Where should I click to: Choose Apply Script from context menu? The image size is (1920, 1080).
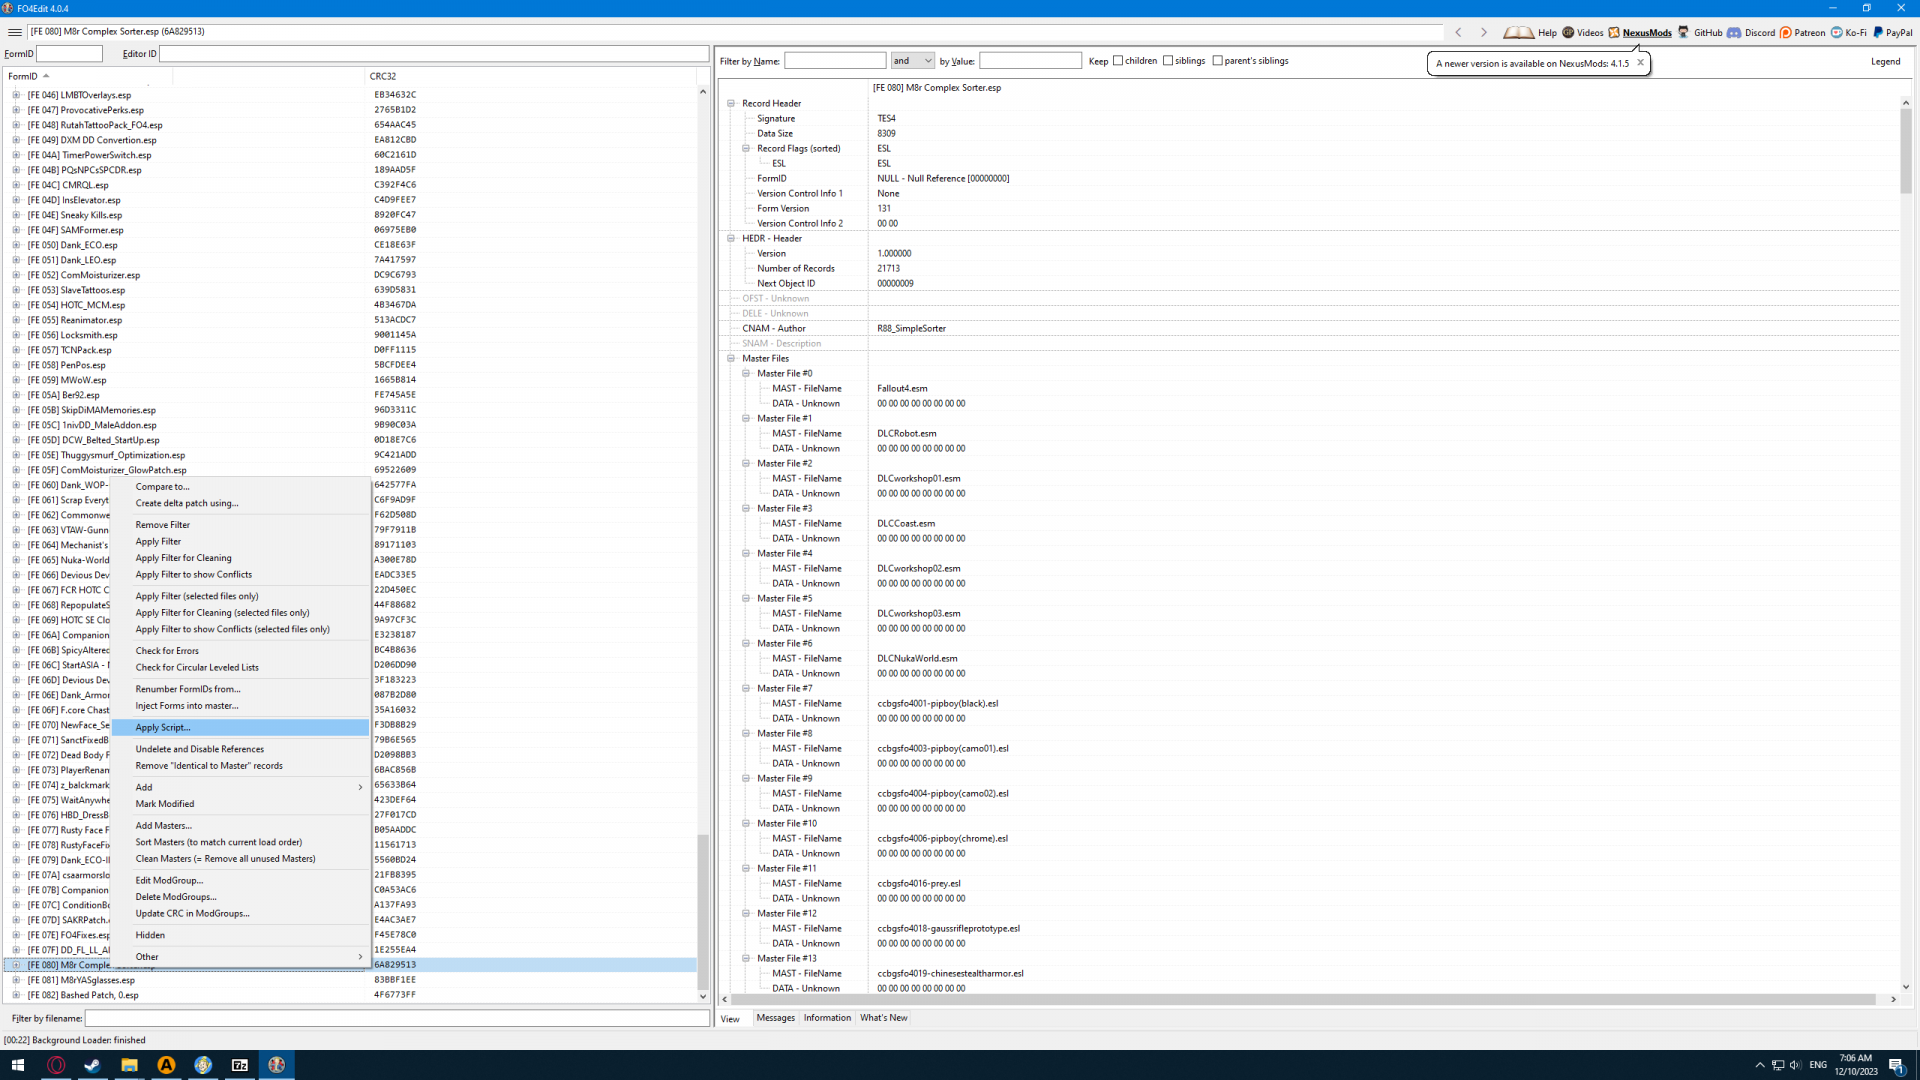point(163,728)
